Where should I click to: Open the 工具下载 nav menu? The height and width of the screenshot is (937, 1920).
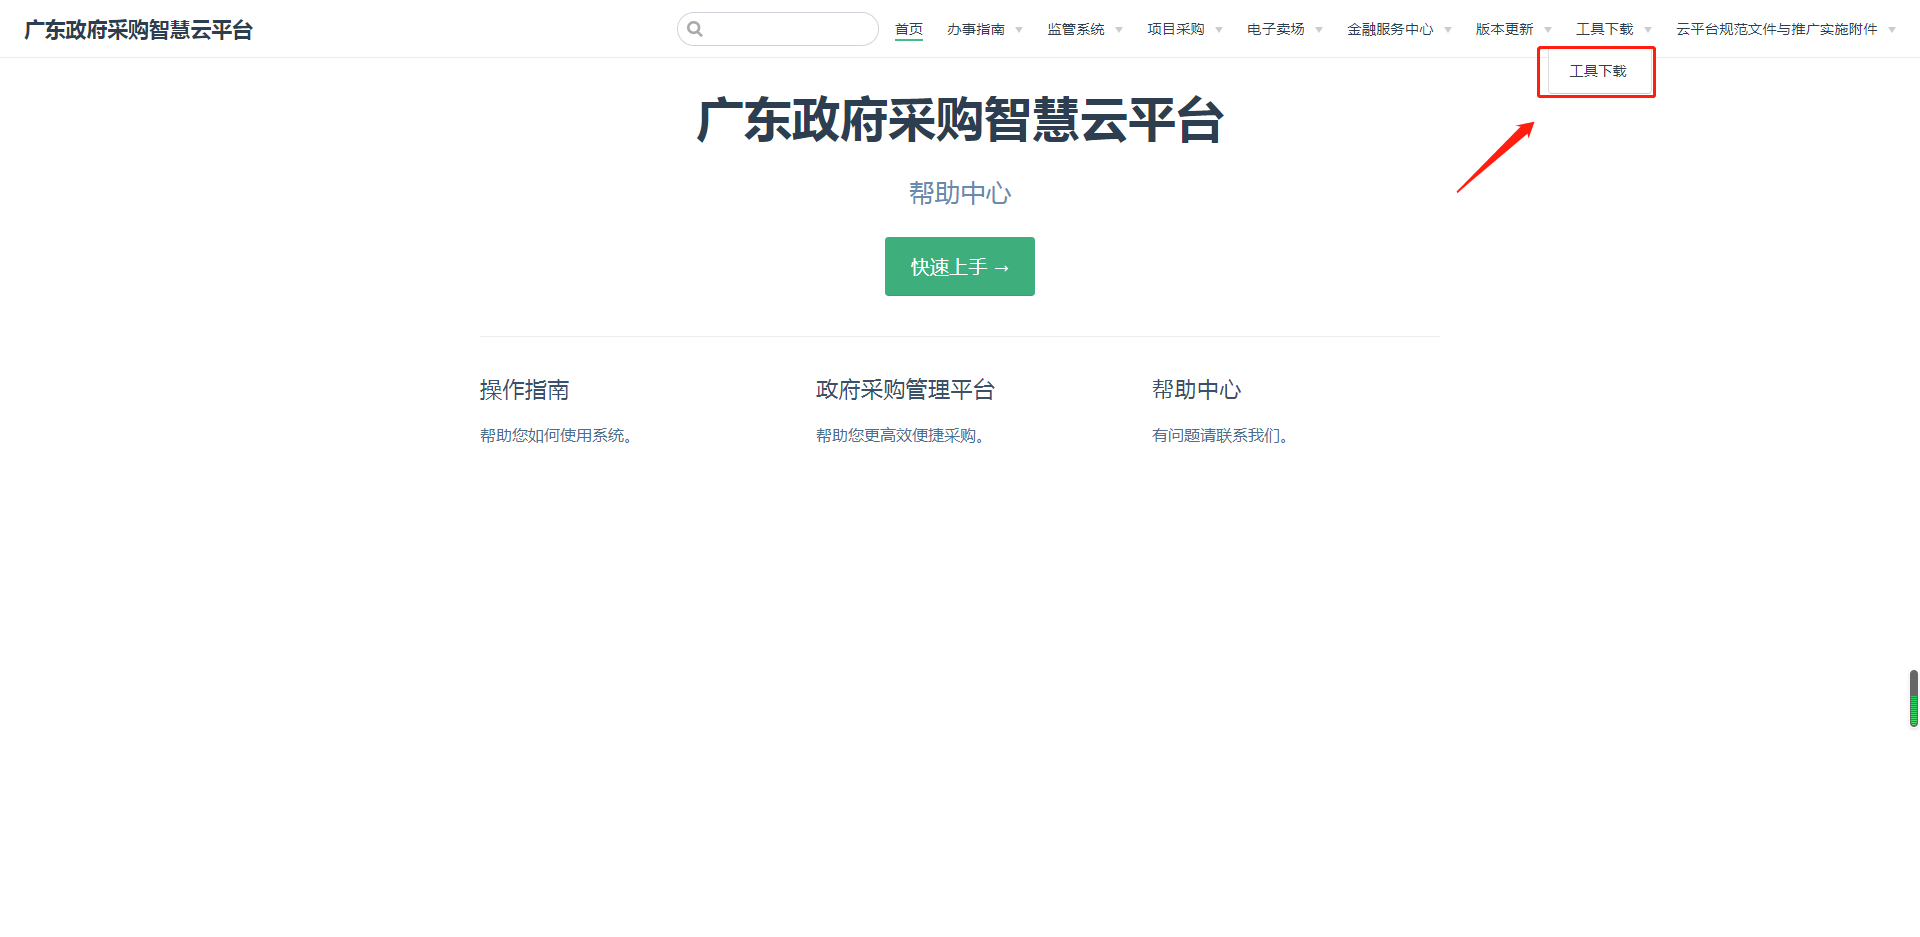pos(1605,29)
